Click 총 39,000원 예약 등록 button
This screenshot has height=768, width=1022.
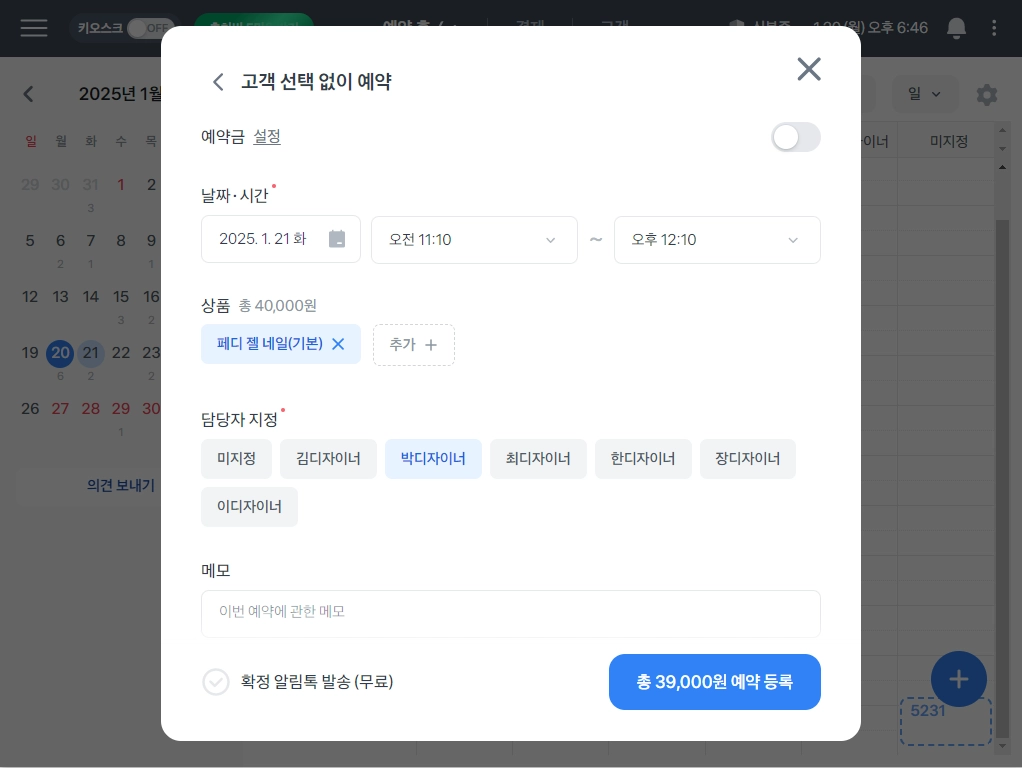pos(714,682)
